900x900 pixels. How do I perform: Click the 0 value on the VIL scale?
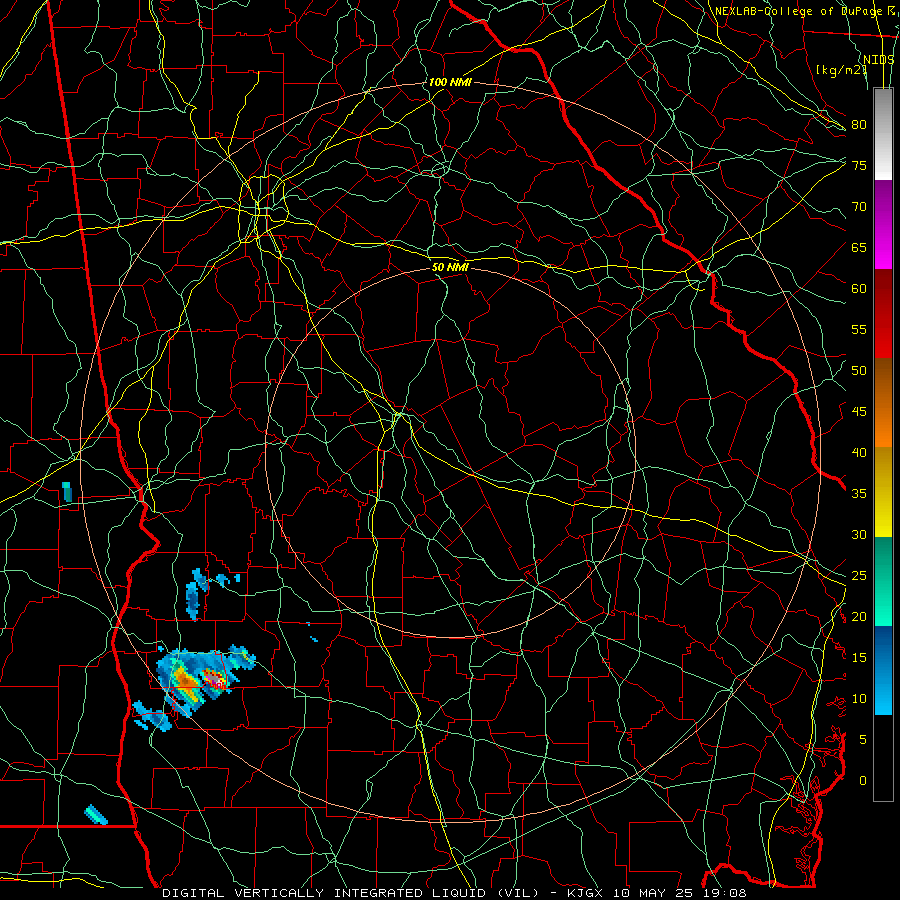863,781
